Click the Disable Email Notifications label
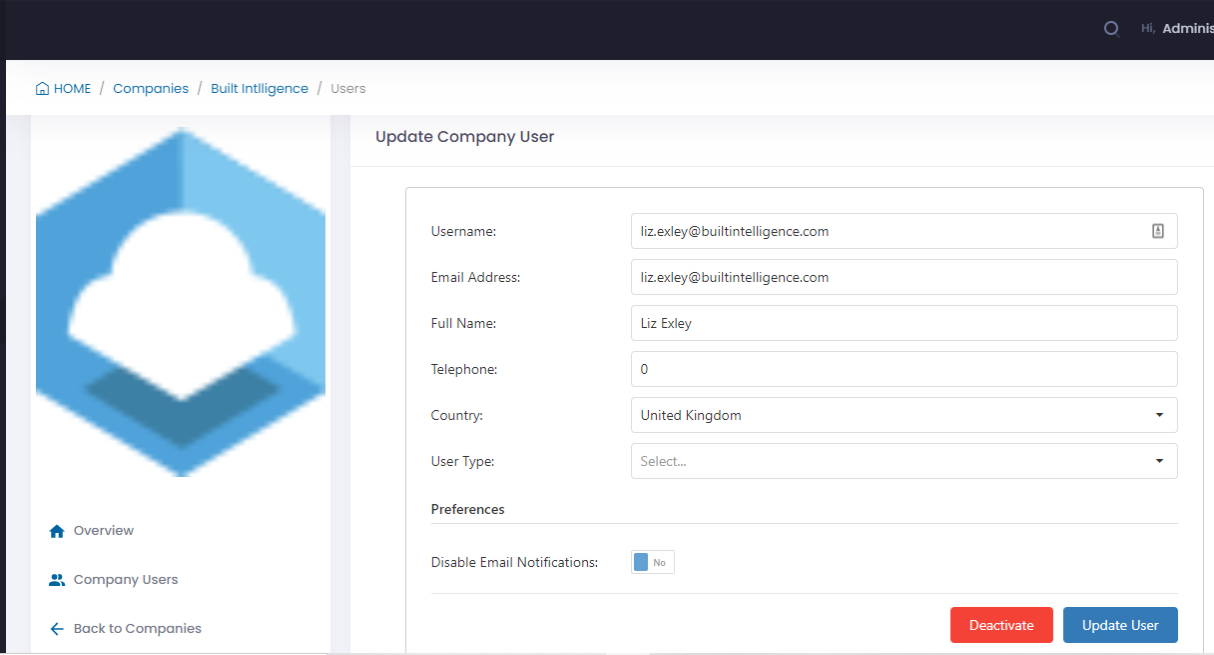 pos(515,562)
